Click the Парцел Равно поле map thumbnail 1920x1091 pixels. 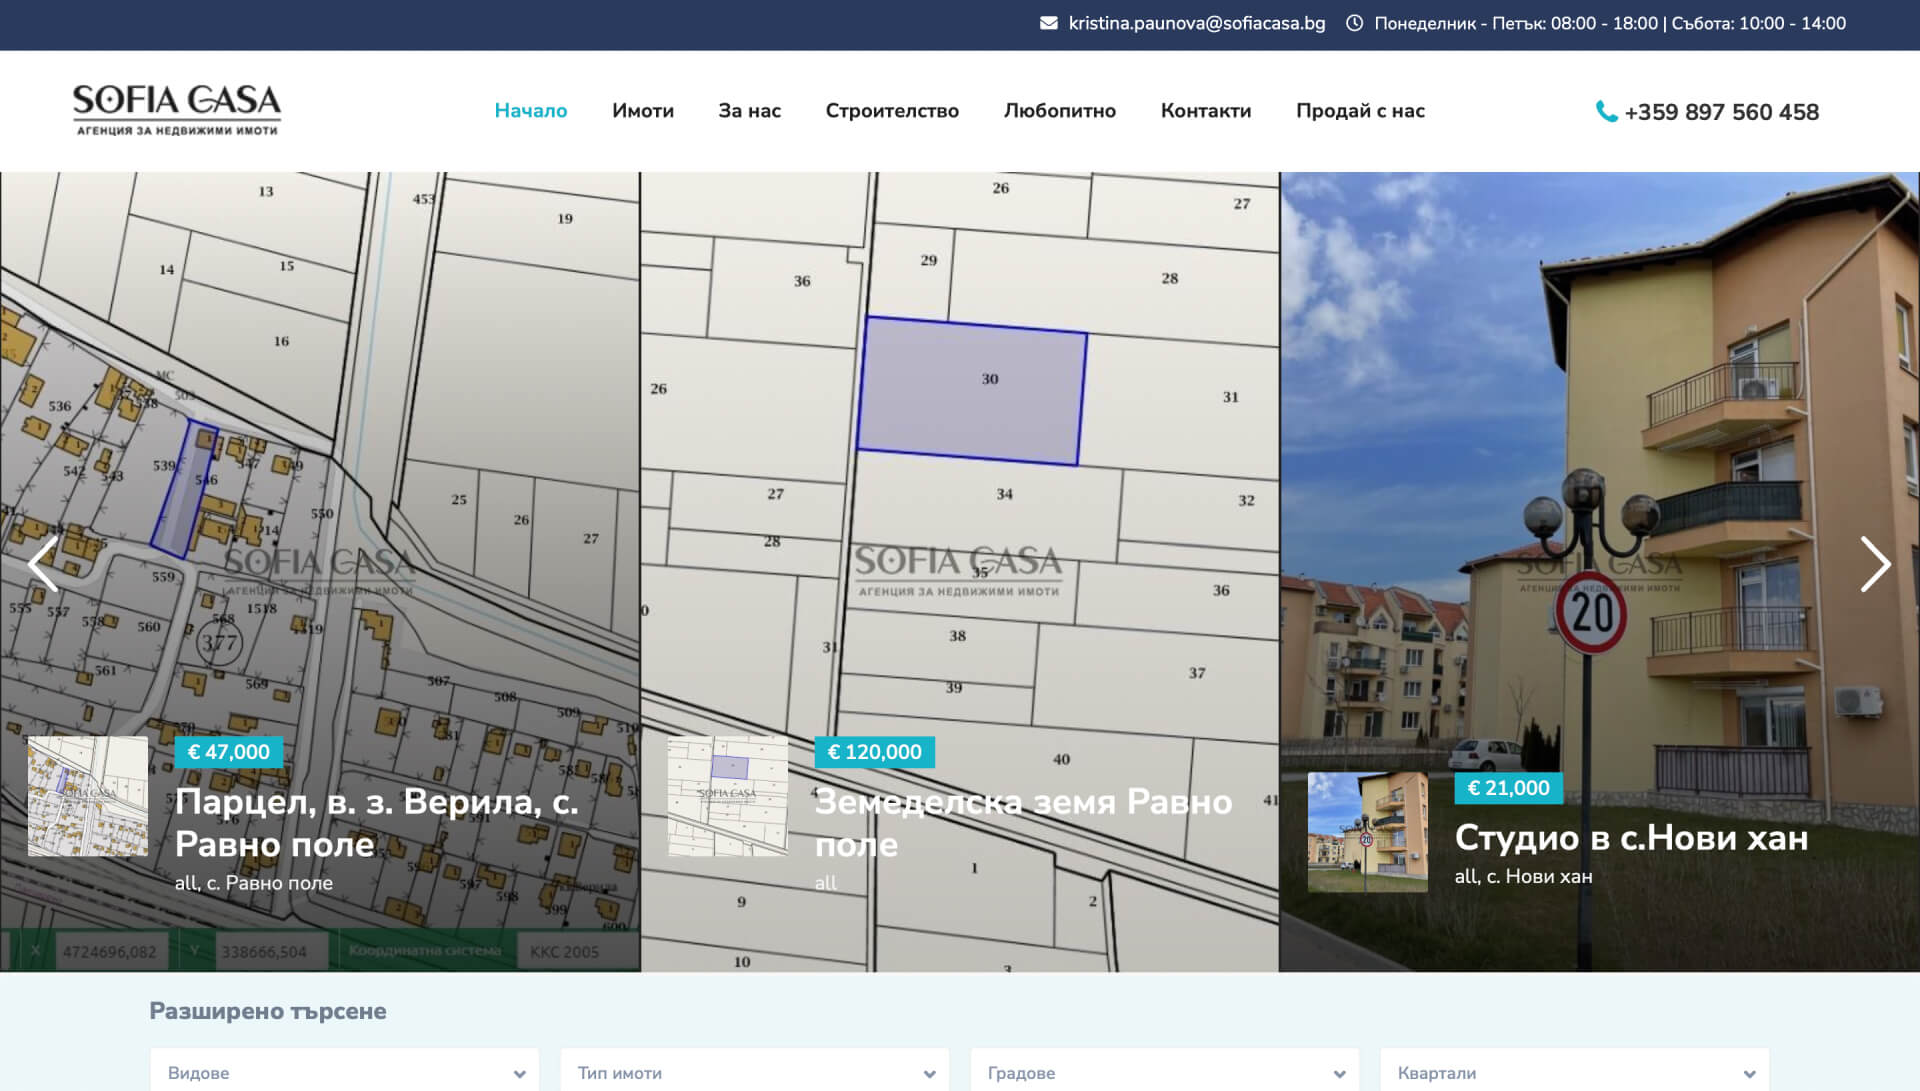point(88,796)
